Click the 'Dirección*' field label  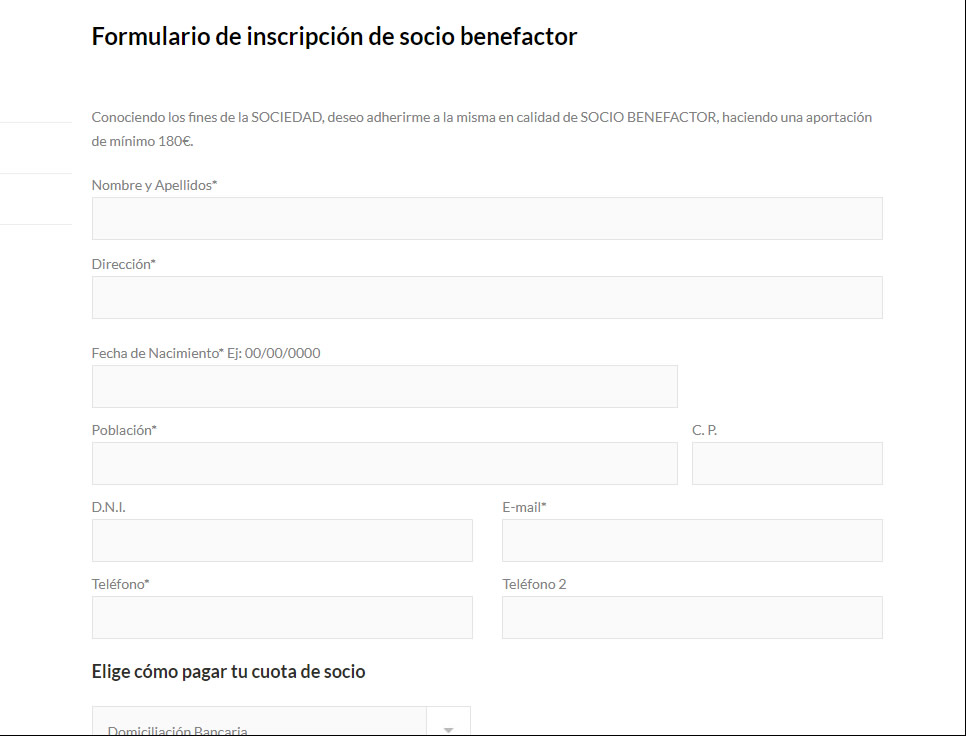click(123, 264)
